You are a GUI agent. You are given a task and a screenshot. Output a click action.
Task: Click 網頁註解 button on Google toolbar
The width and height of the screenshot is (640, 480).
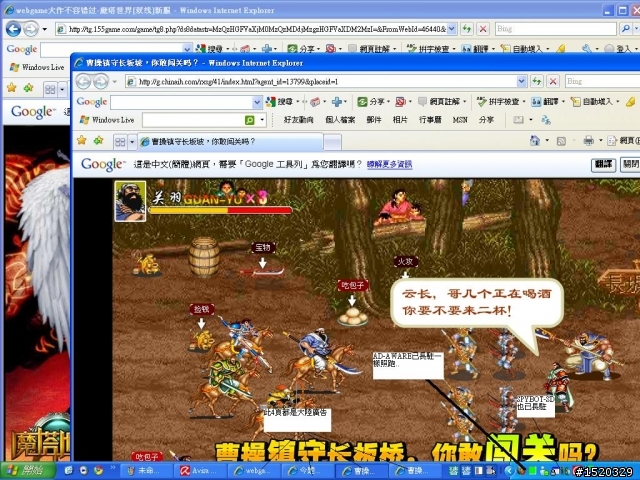(x=440, y=101)
